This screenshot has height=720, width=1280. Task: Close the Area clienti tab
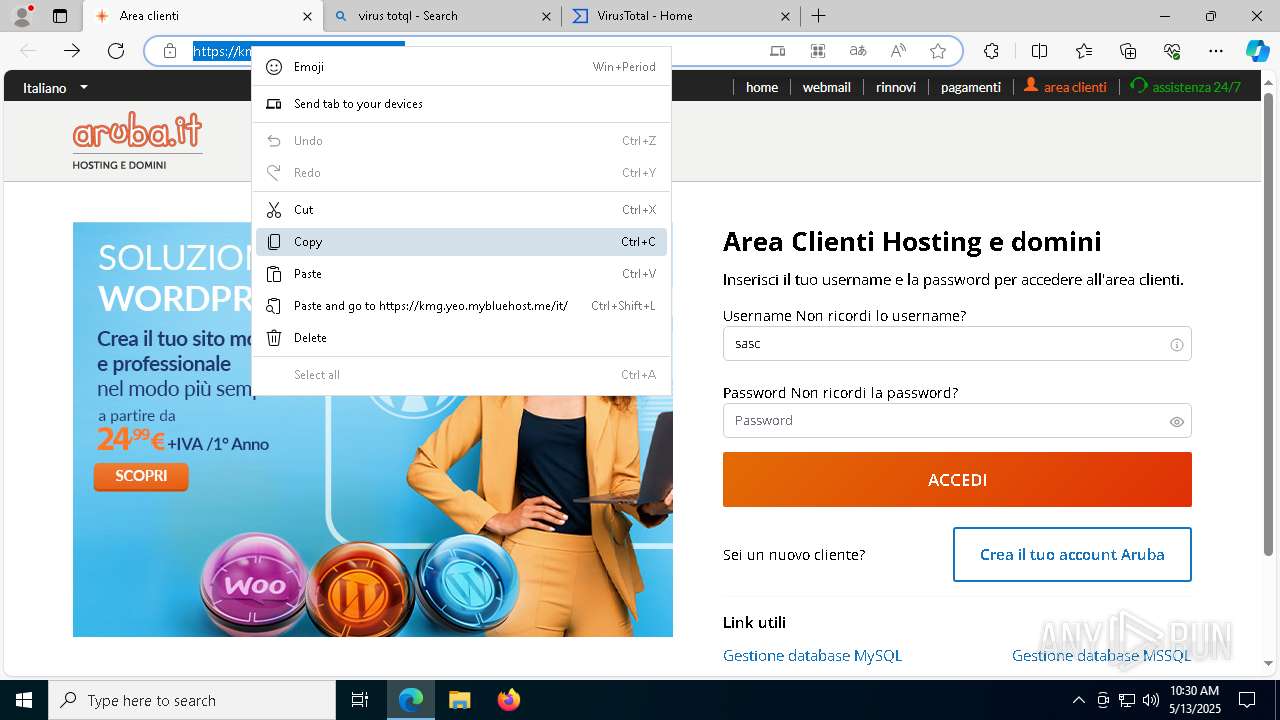coord(307,16)
